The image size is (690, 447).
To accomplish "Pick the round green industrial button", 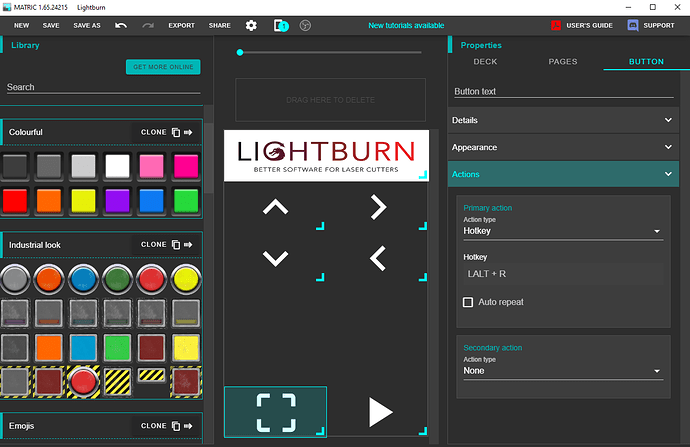I will [x=117, y=279].
